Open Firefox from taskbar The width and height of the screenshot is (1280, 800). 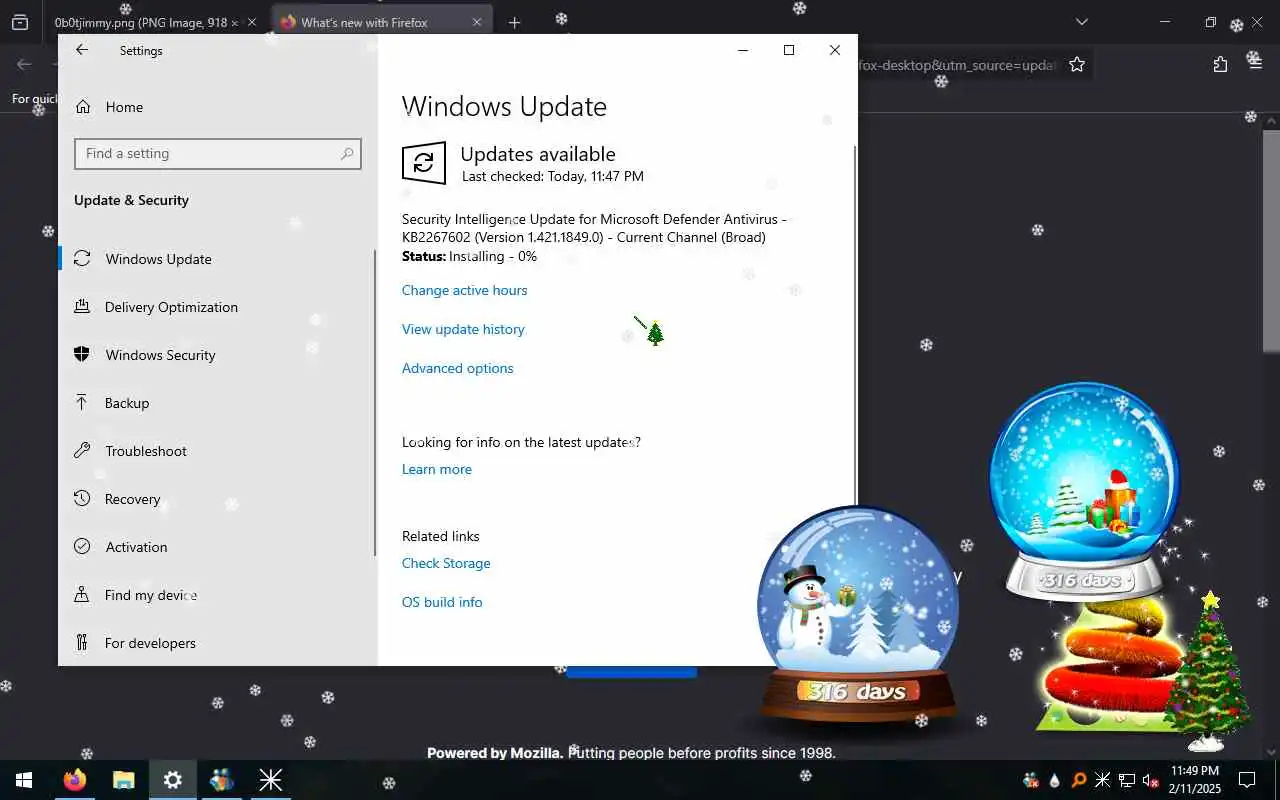[75, 780]
